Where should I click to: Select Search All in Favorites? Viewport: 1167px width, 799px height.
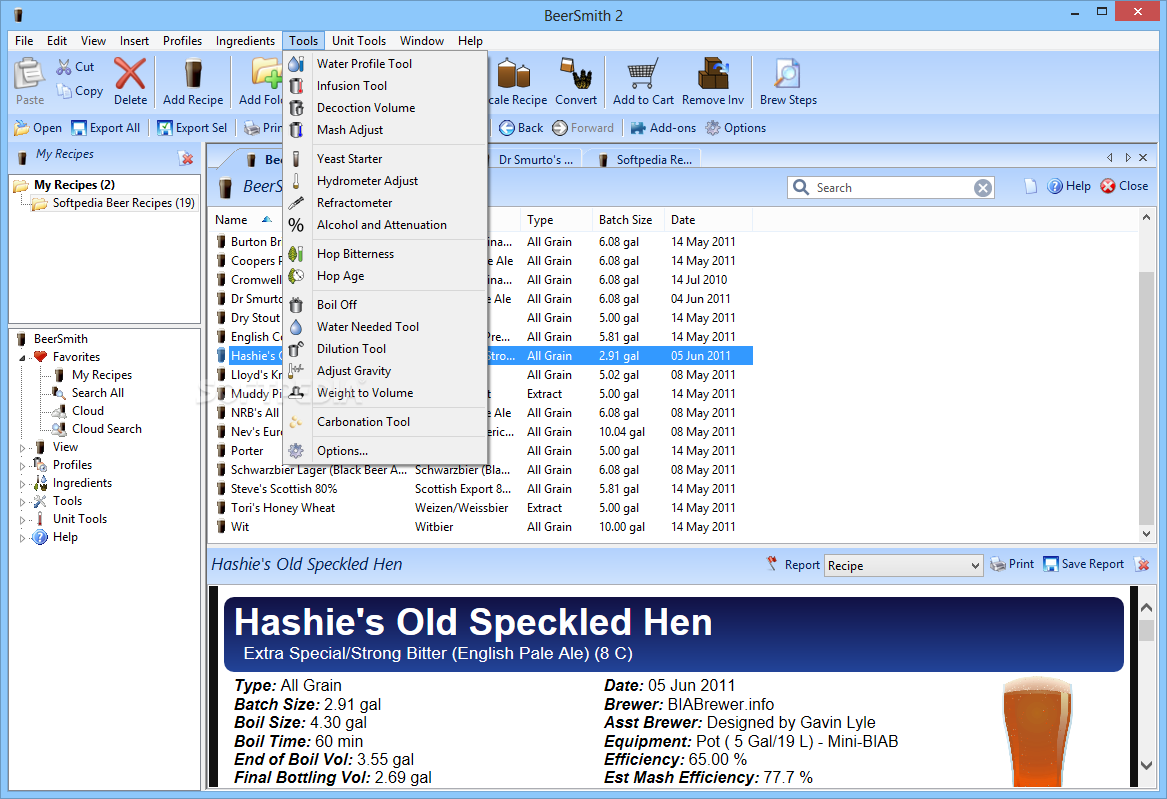click(97, 393)
